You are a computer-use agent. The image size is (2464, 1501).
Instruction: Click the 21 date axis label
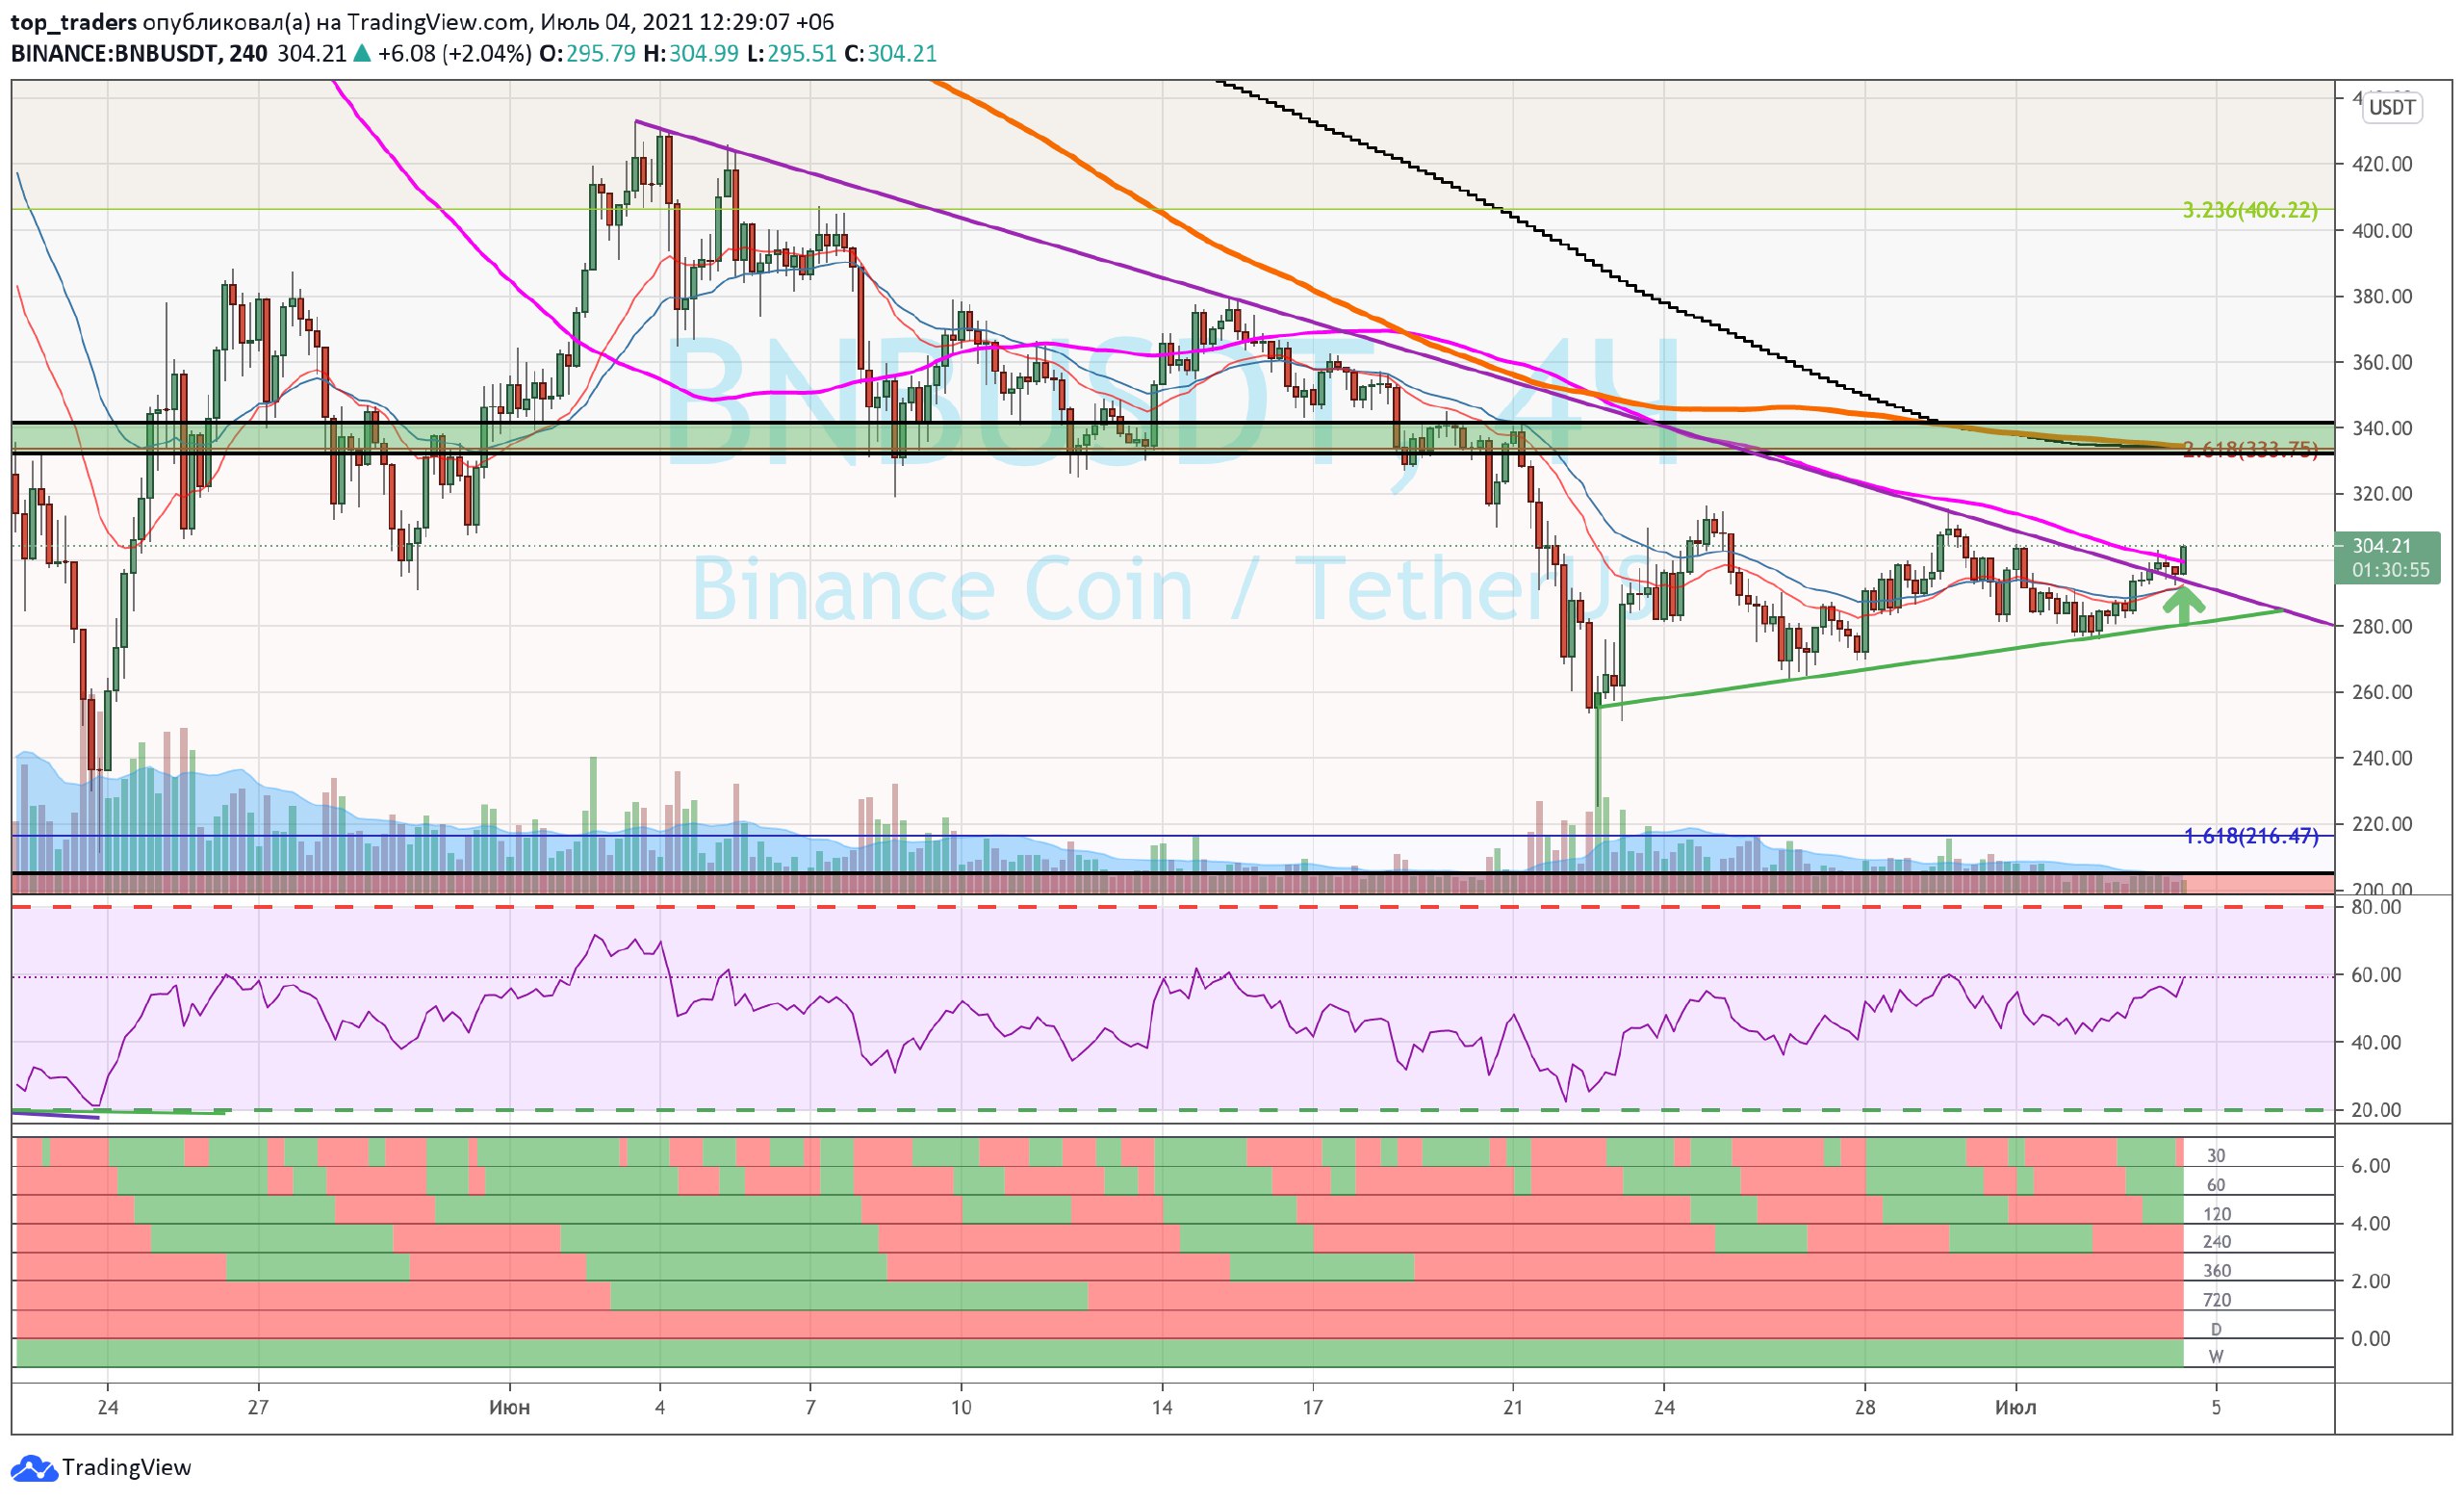click(x=1514, y=1408)
